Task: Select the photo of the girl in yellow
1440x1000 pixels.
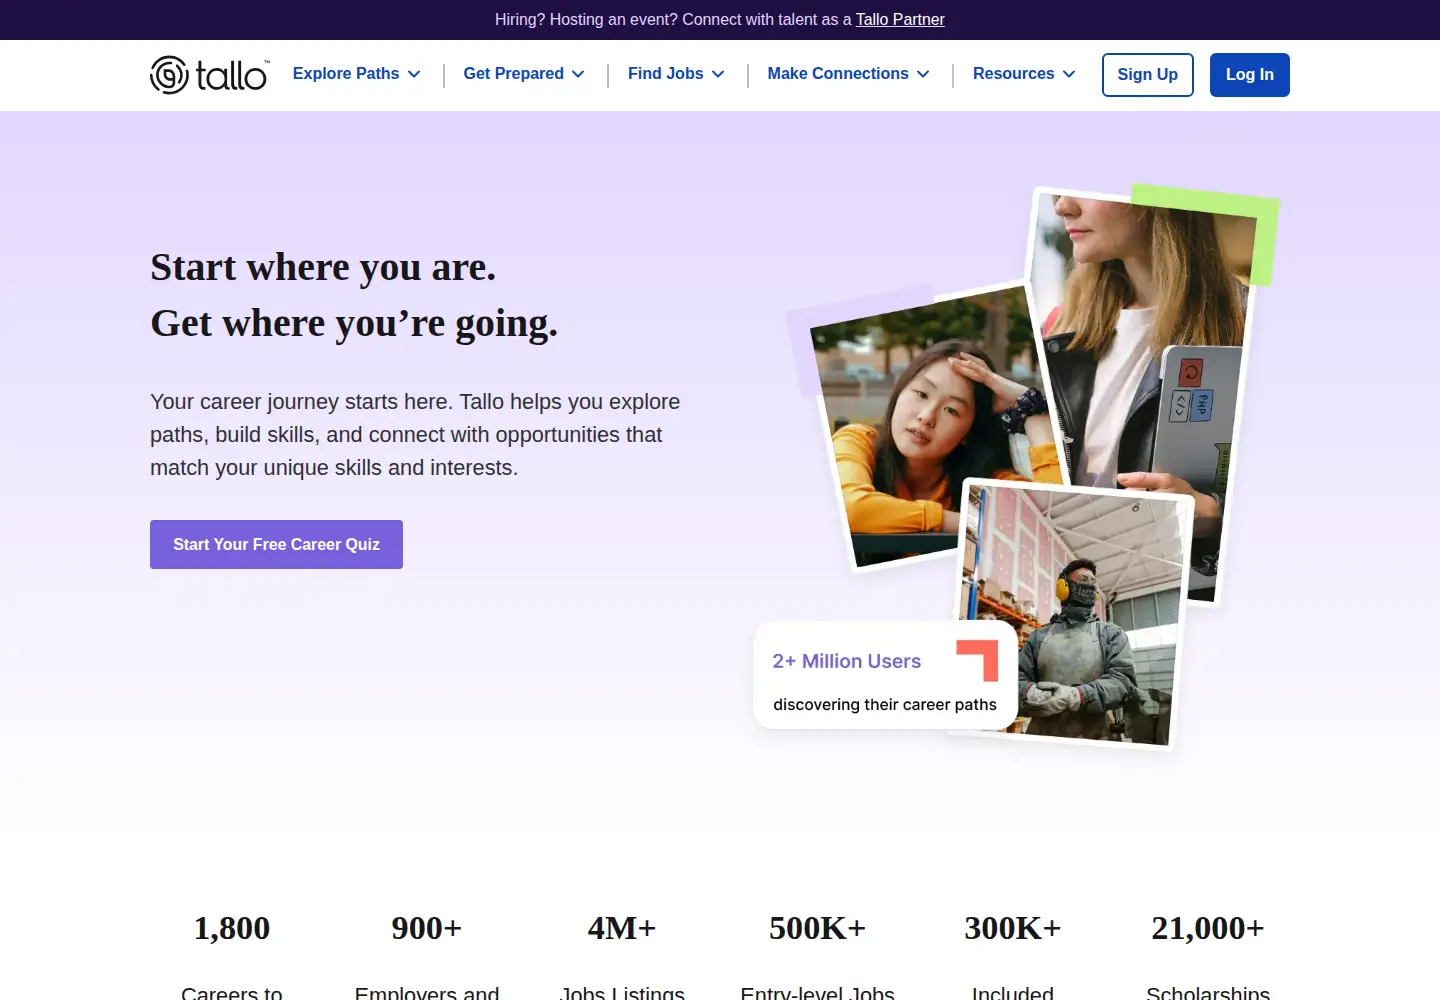Action: coord(930,430)
